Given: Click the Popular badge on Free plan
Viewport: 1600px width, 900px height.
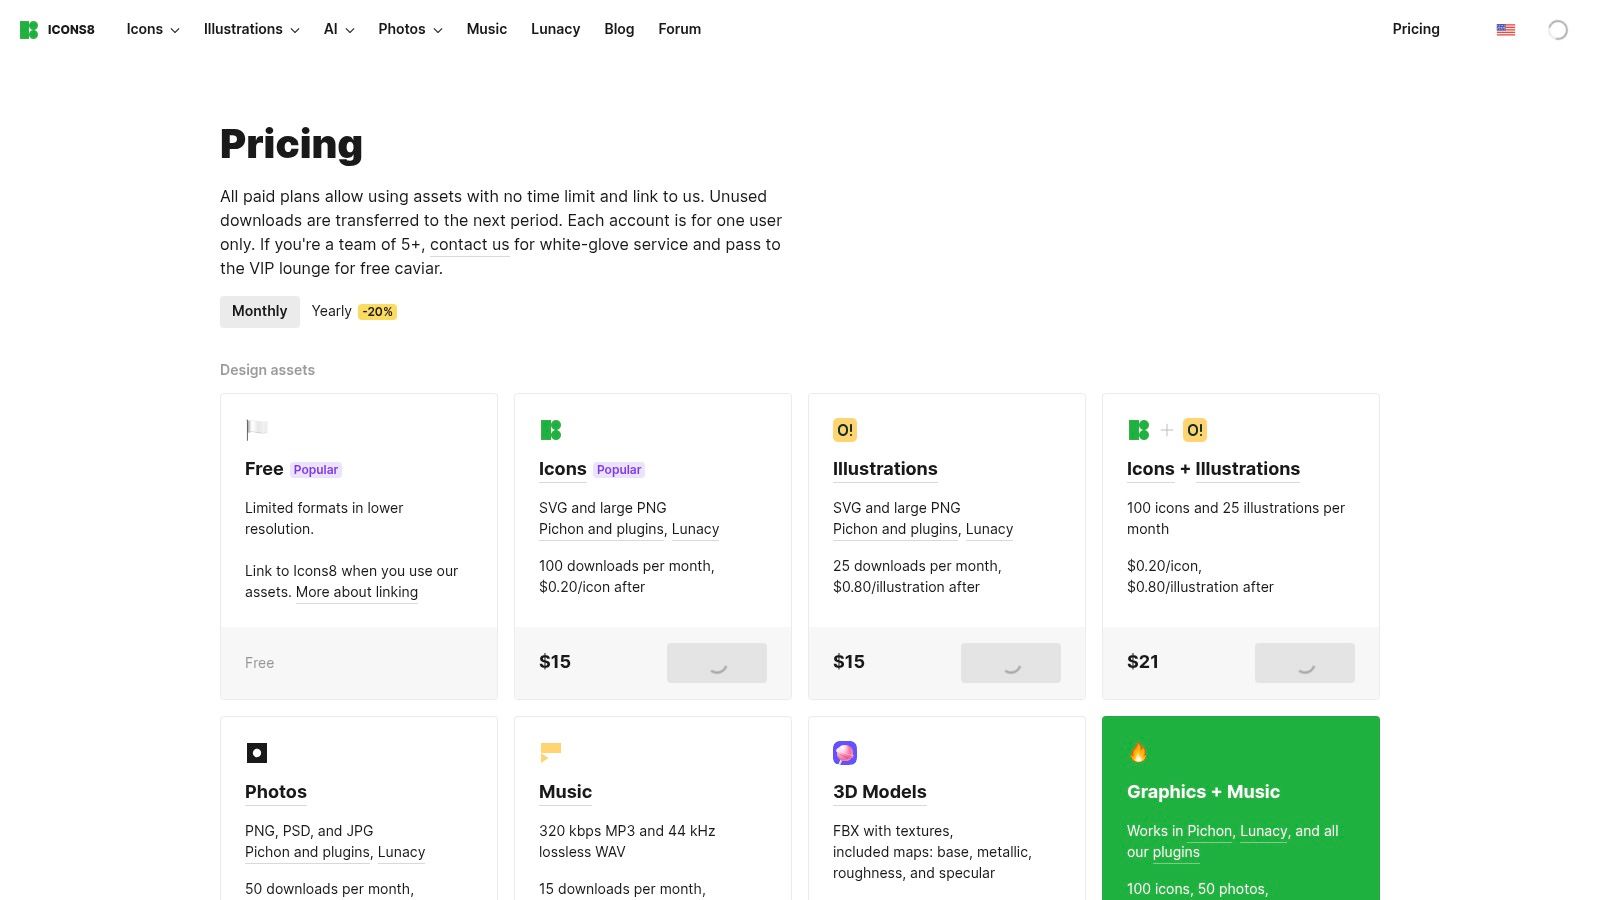Looking at the screenshot, I should (x=316, y=470).
